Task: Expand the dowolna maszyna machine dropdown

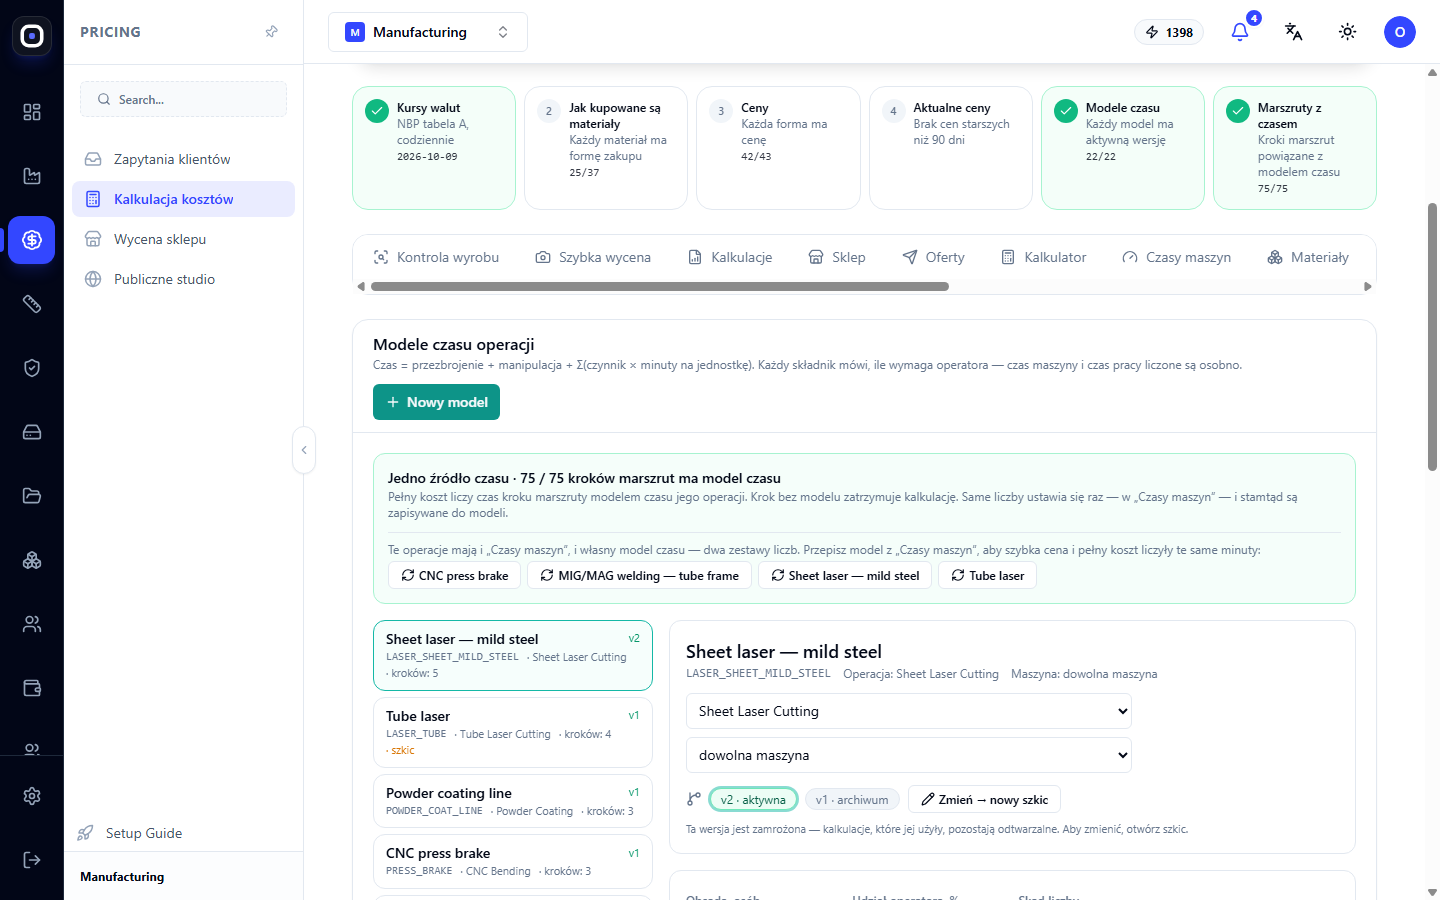Action: [x=909, y=755]
